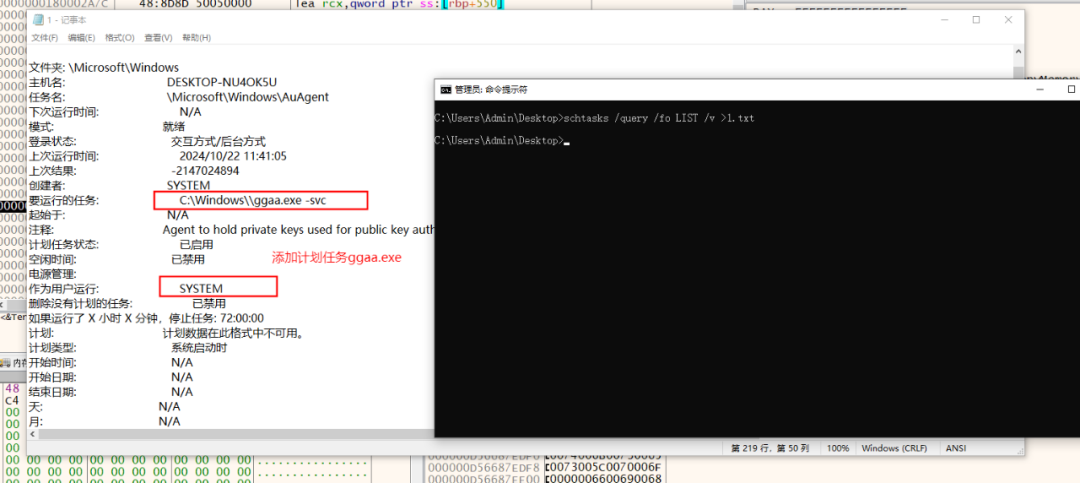Click the 系统启动时 schedule type value
Screen dimensions: 1080x483
pyautogui.click(x=199, y=347)
